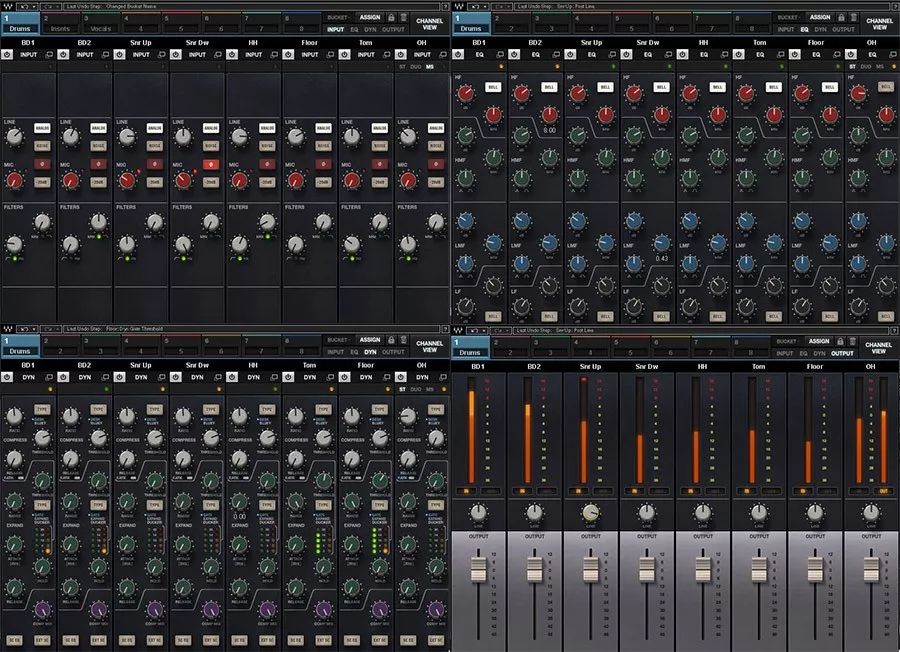Click the expand icon on BD1 input strip

point(49,55)
